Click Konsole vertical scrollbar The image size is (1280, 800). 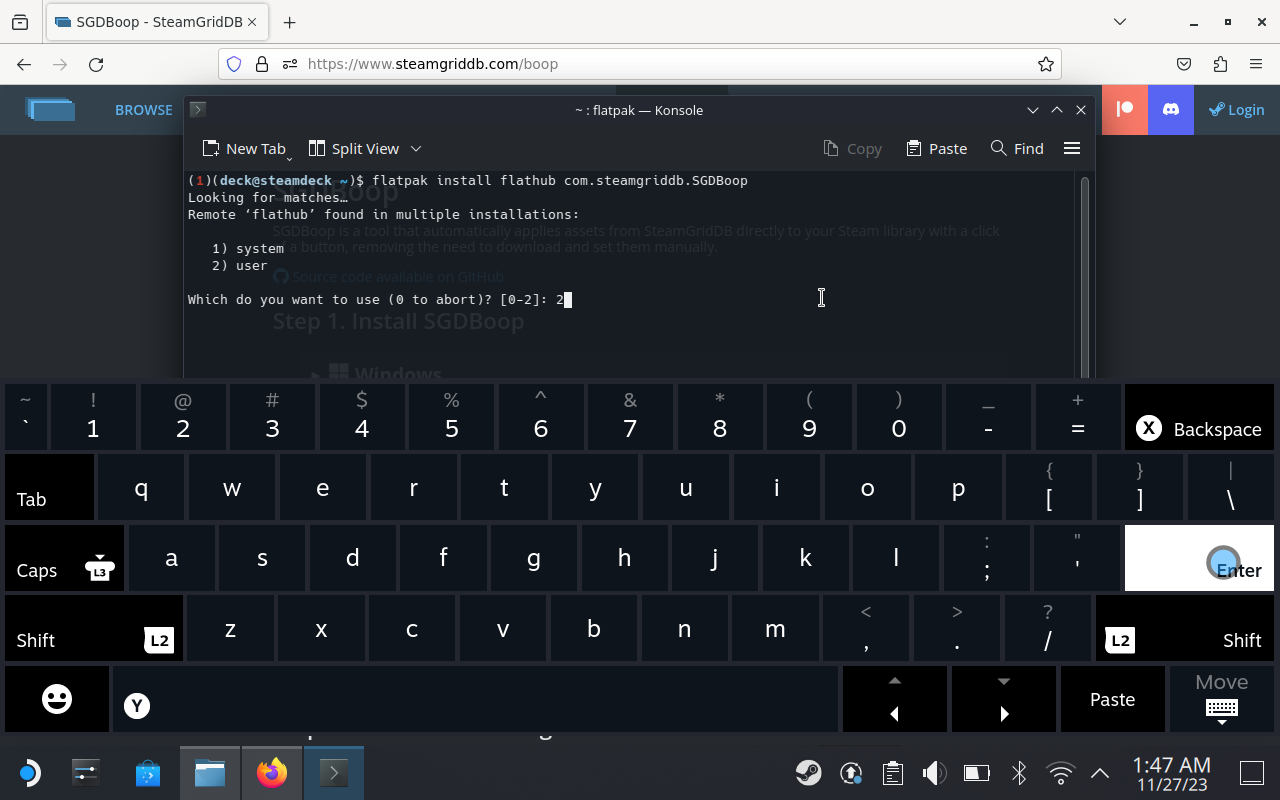1085,275
